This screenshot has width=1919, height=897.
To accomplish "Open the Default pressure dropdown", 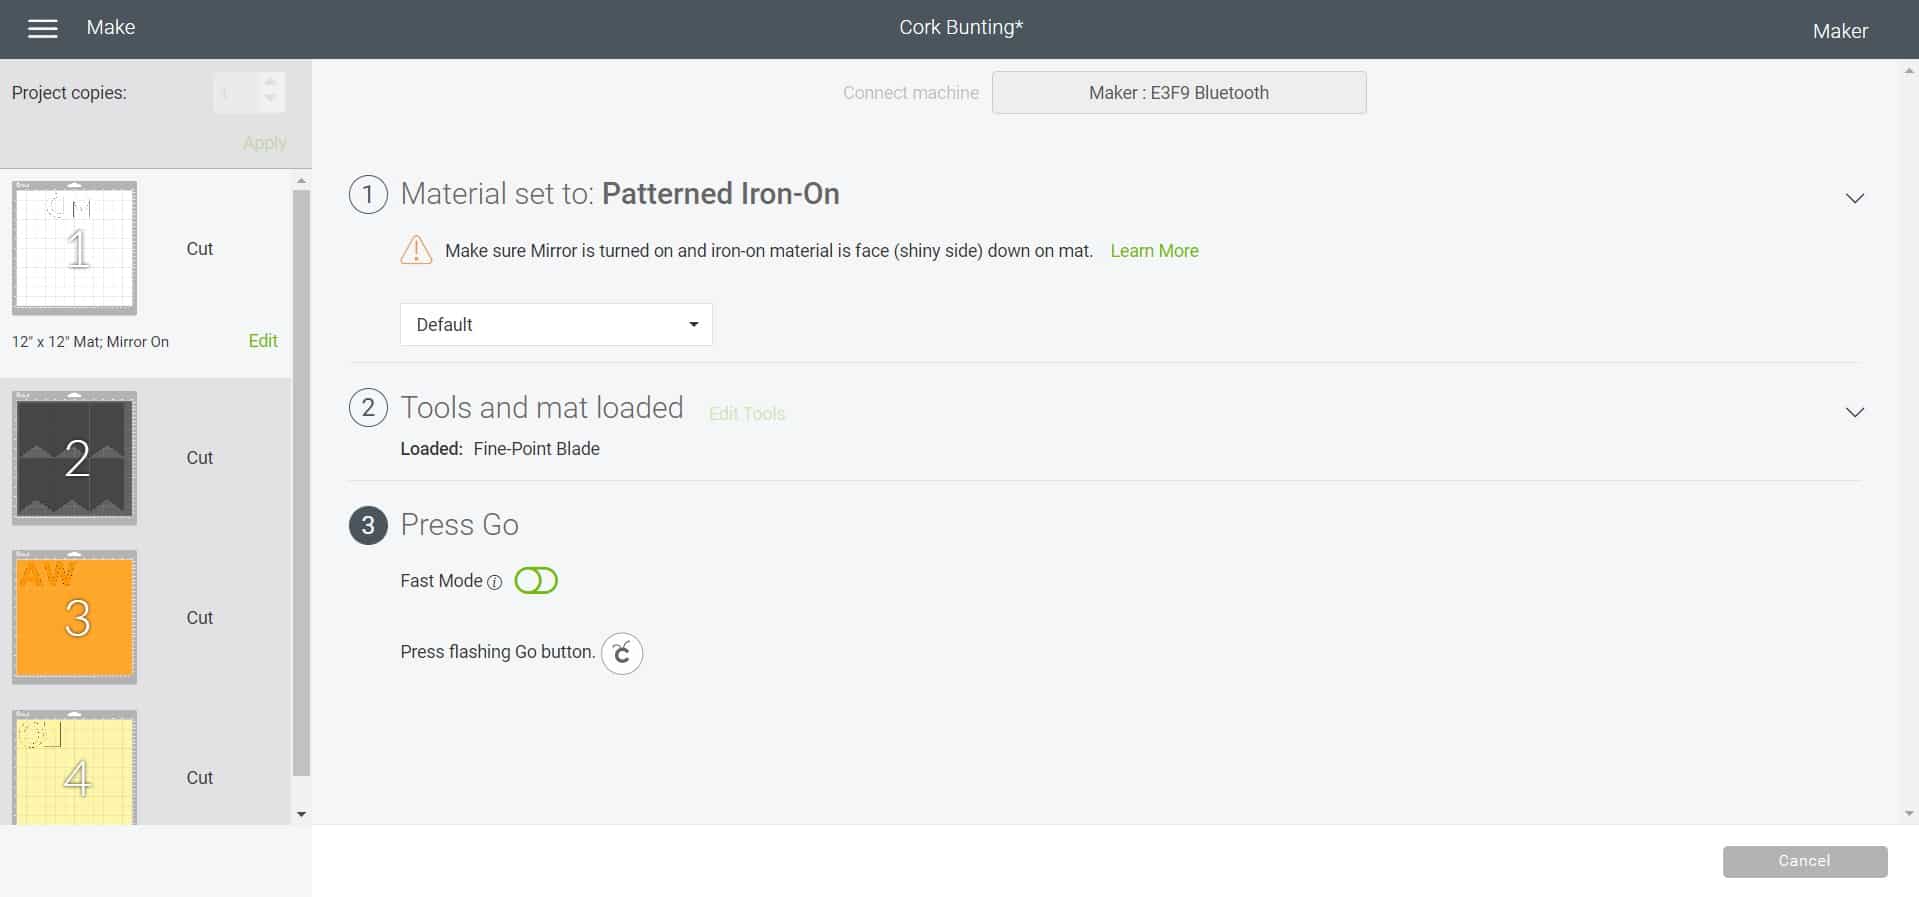I will (556, 325).
